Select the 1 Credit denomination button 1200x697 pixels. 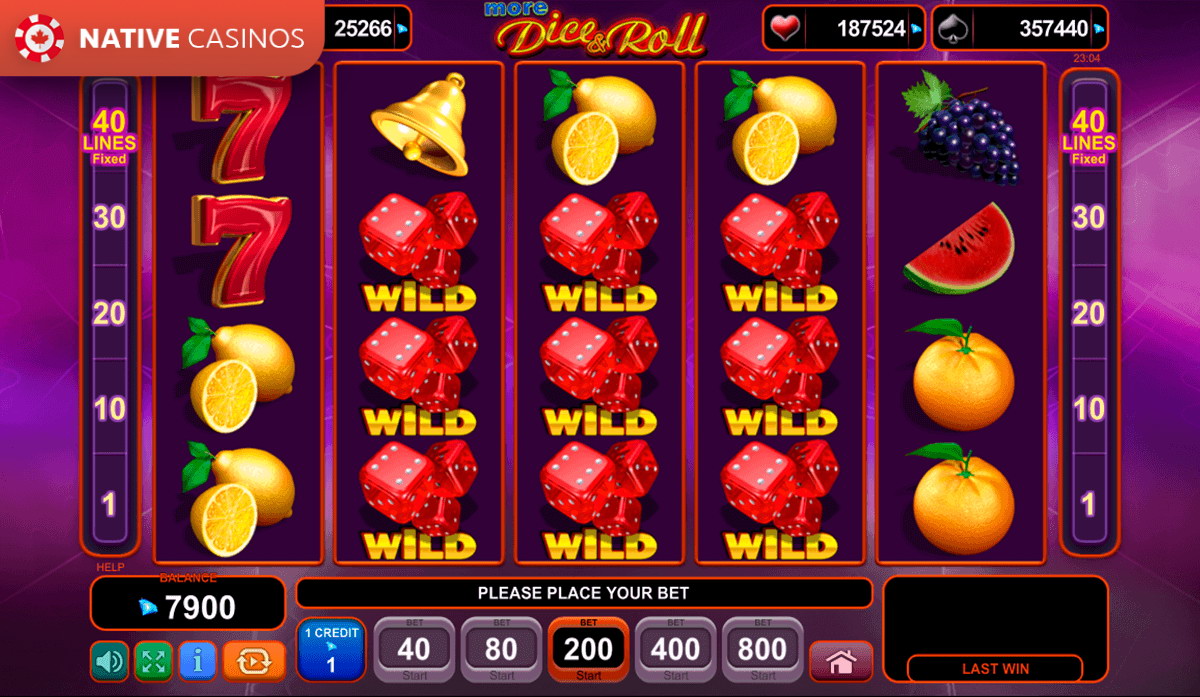pos(331,649)
